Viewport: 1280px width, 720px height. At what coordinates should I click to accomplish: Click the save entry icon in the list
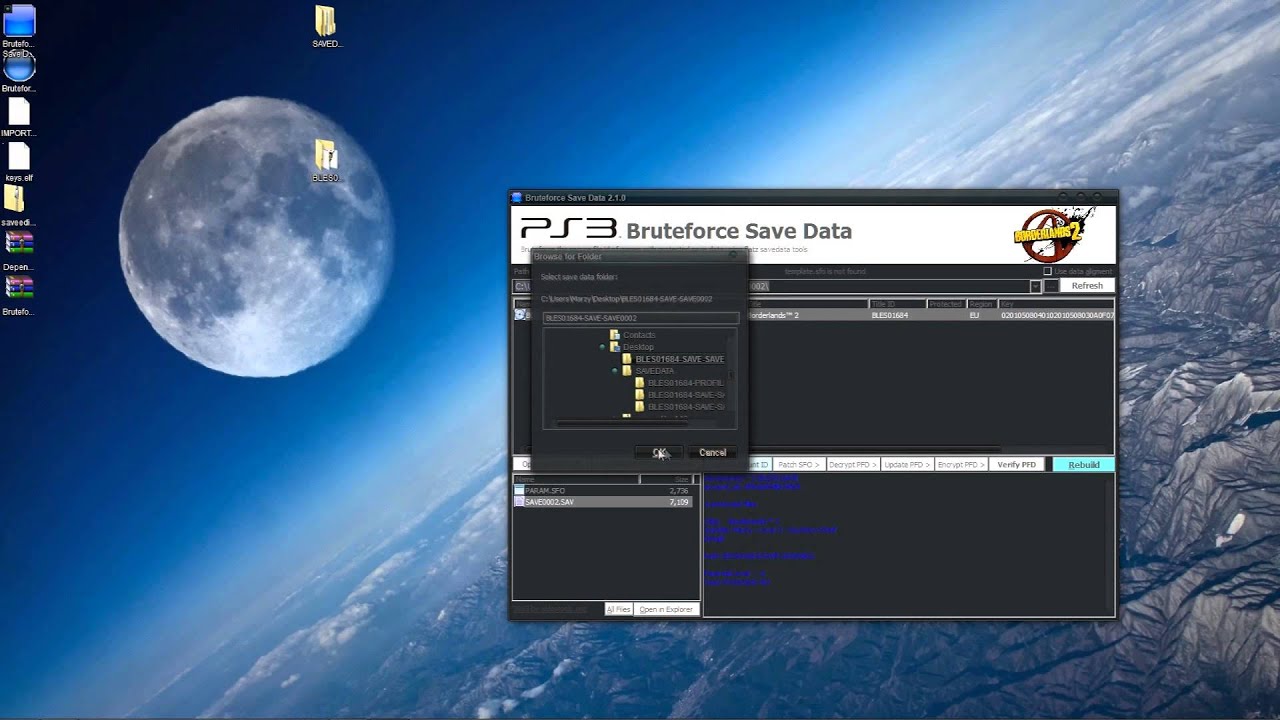[520, 315]
